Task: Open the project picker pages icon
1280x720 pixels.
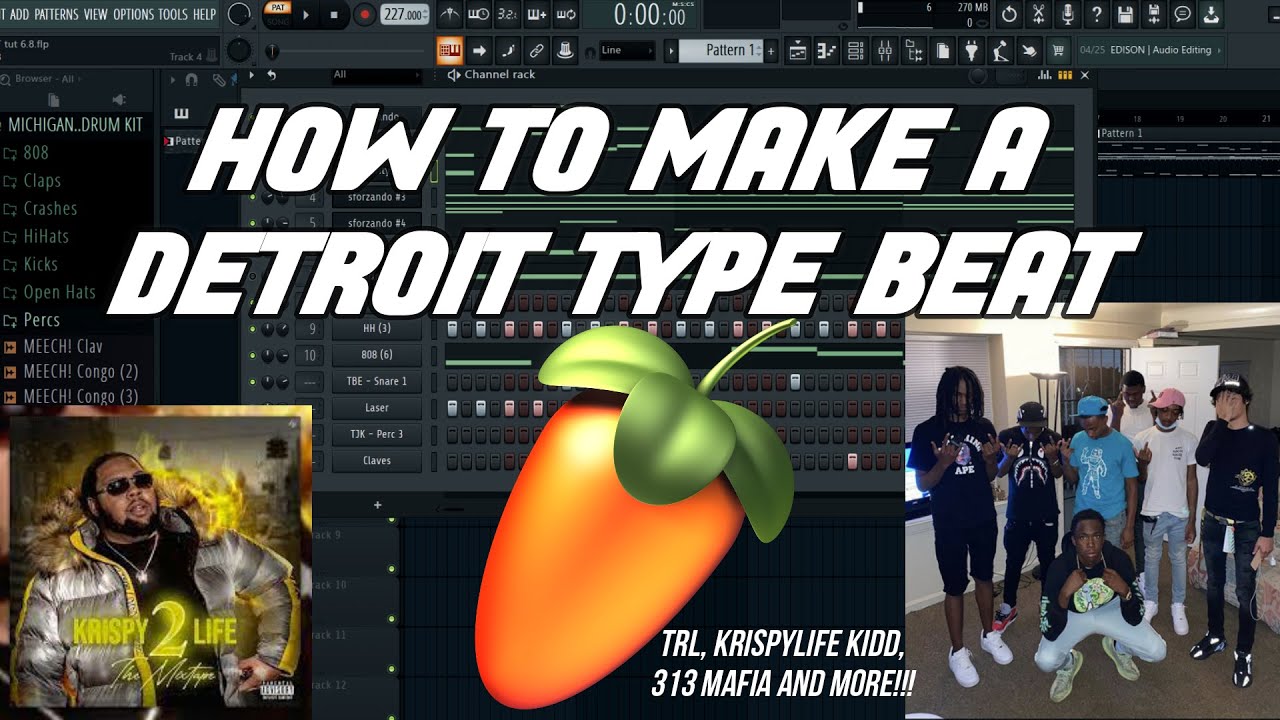Action: point(943,50)
